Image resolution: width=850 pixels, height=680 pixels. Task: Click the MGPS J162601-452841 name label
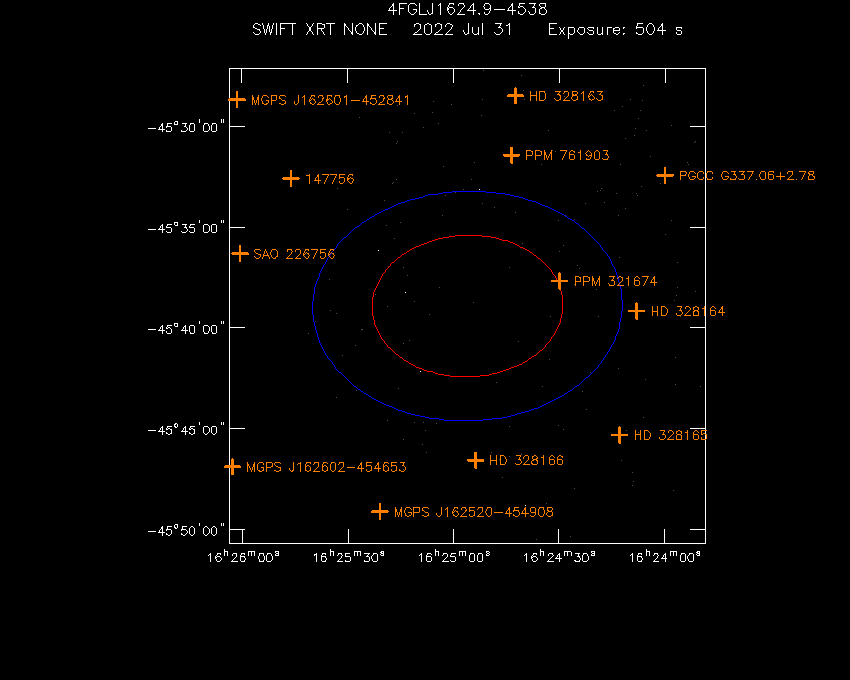click(x=331, y=100)
